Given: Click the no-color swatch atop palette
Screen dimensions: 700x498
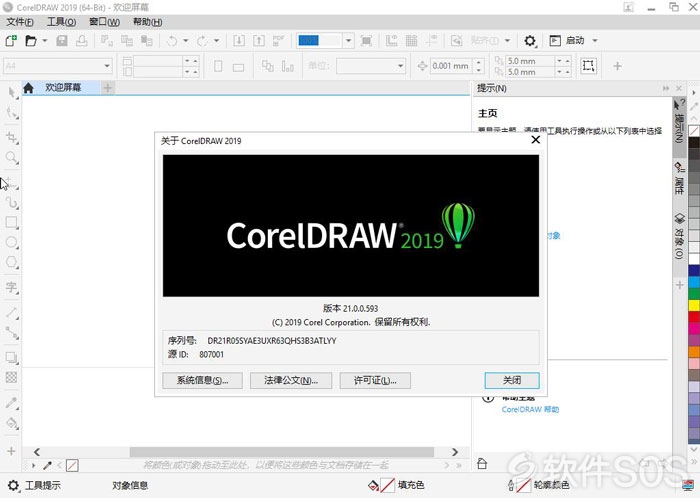Looking at the screenshot, I should (694, 131).
